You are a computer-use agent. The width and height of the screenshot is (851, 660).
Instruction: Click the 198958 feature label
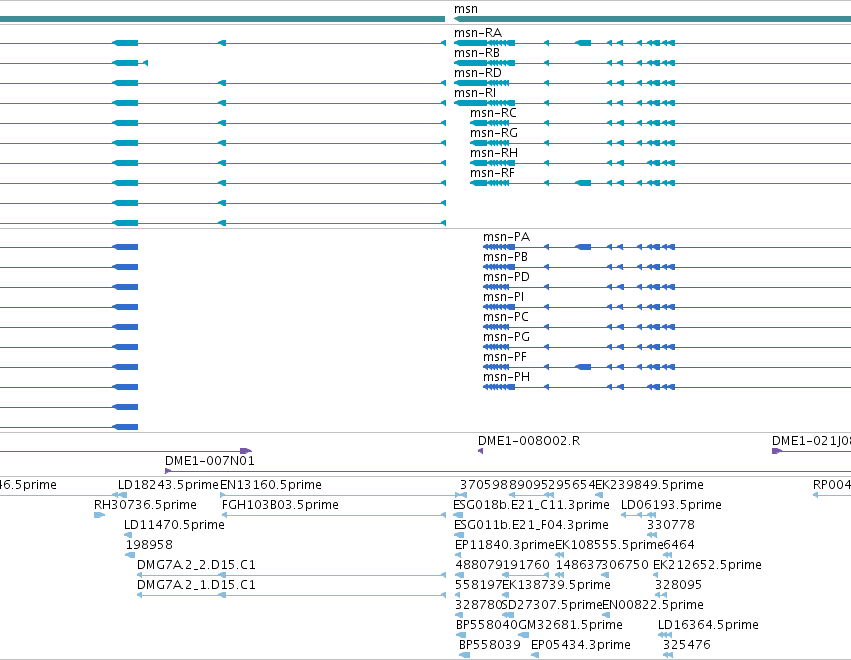[149, 545]
